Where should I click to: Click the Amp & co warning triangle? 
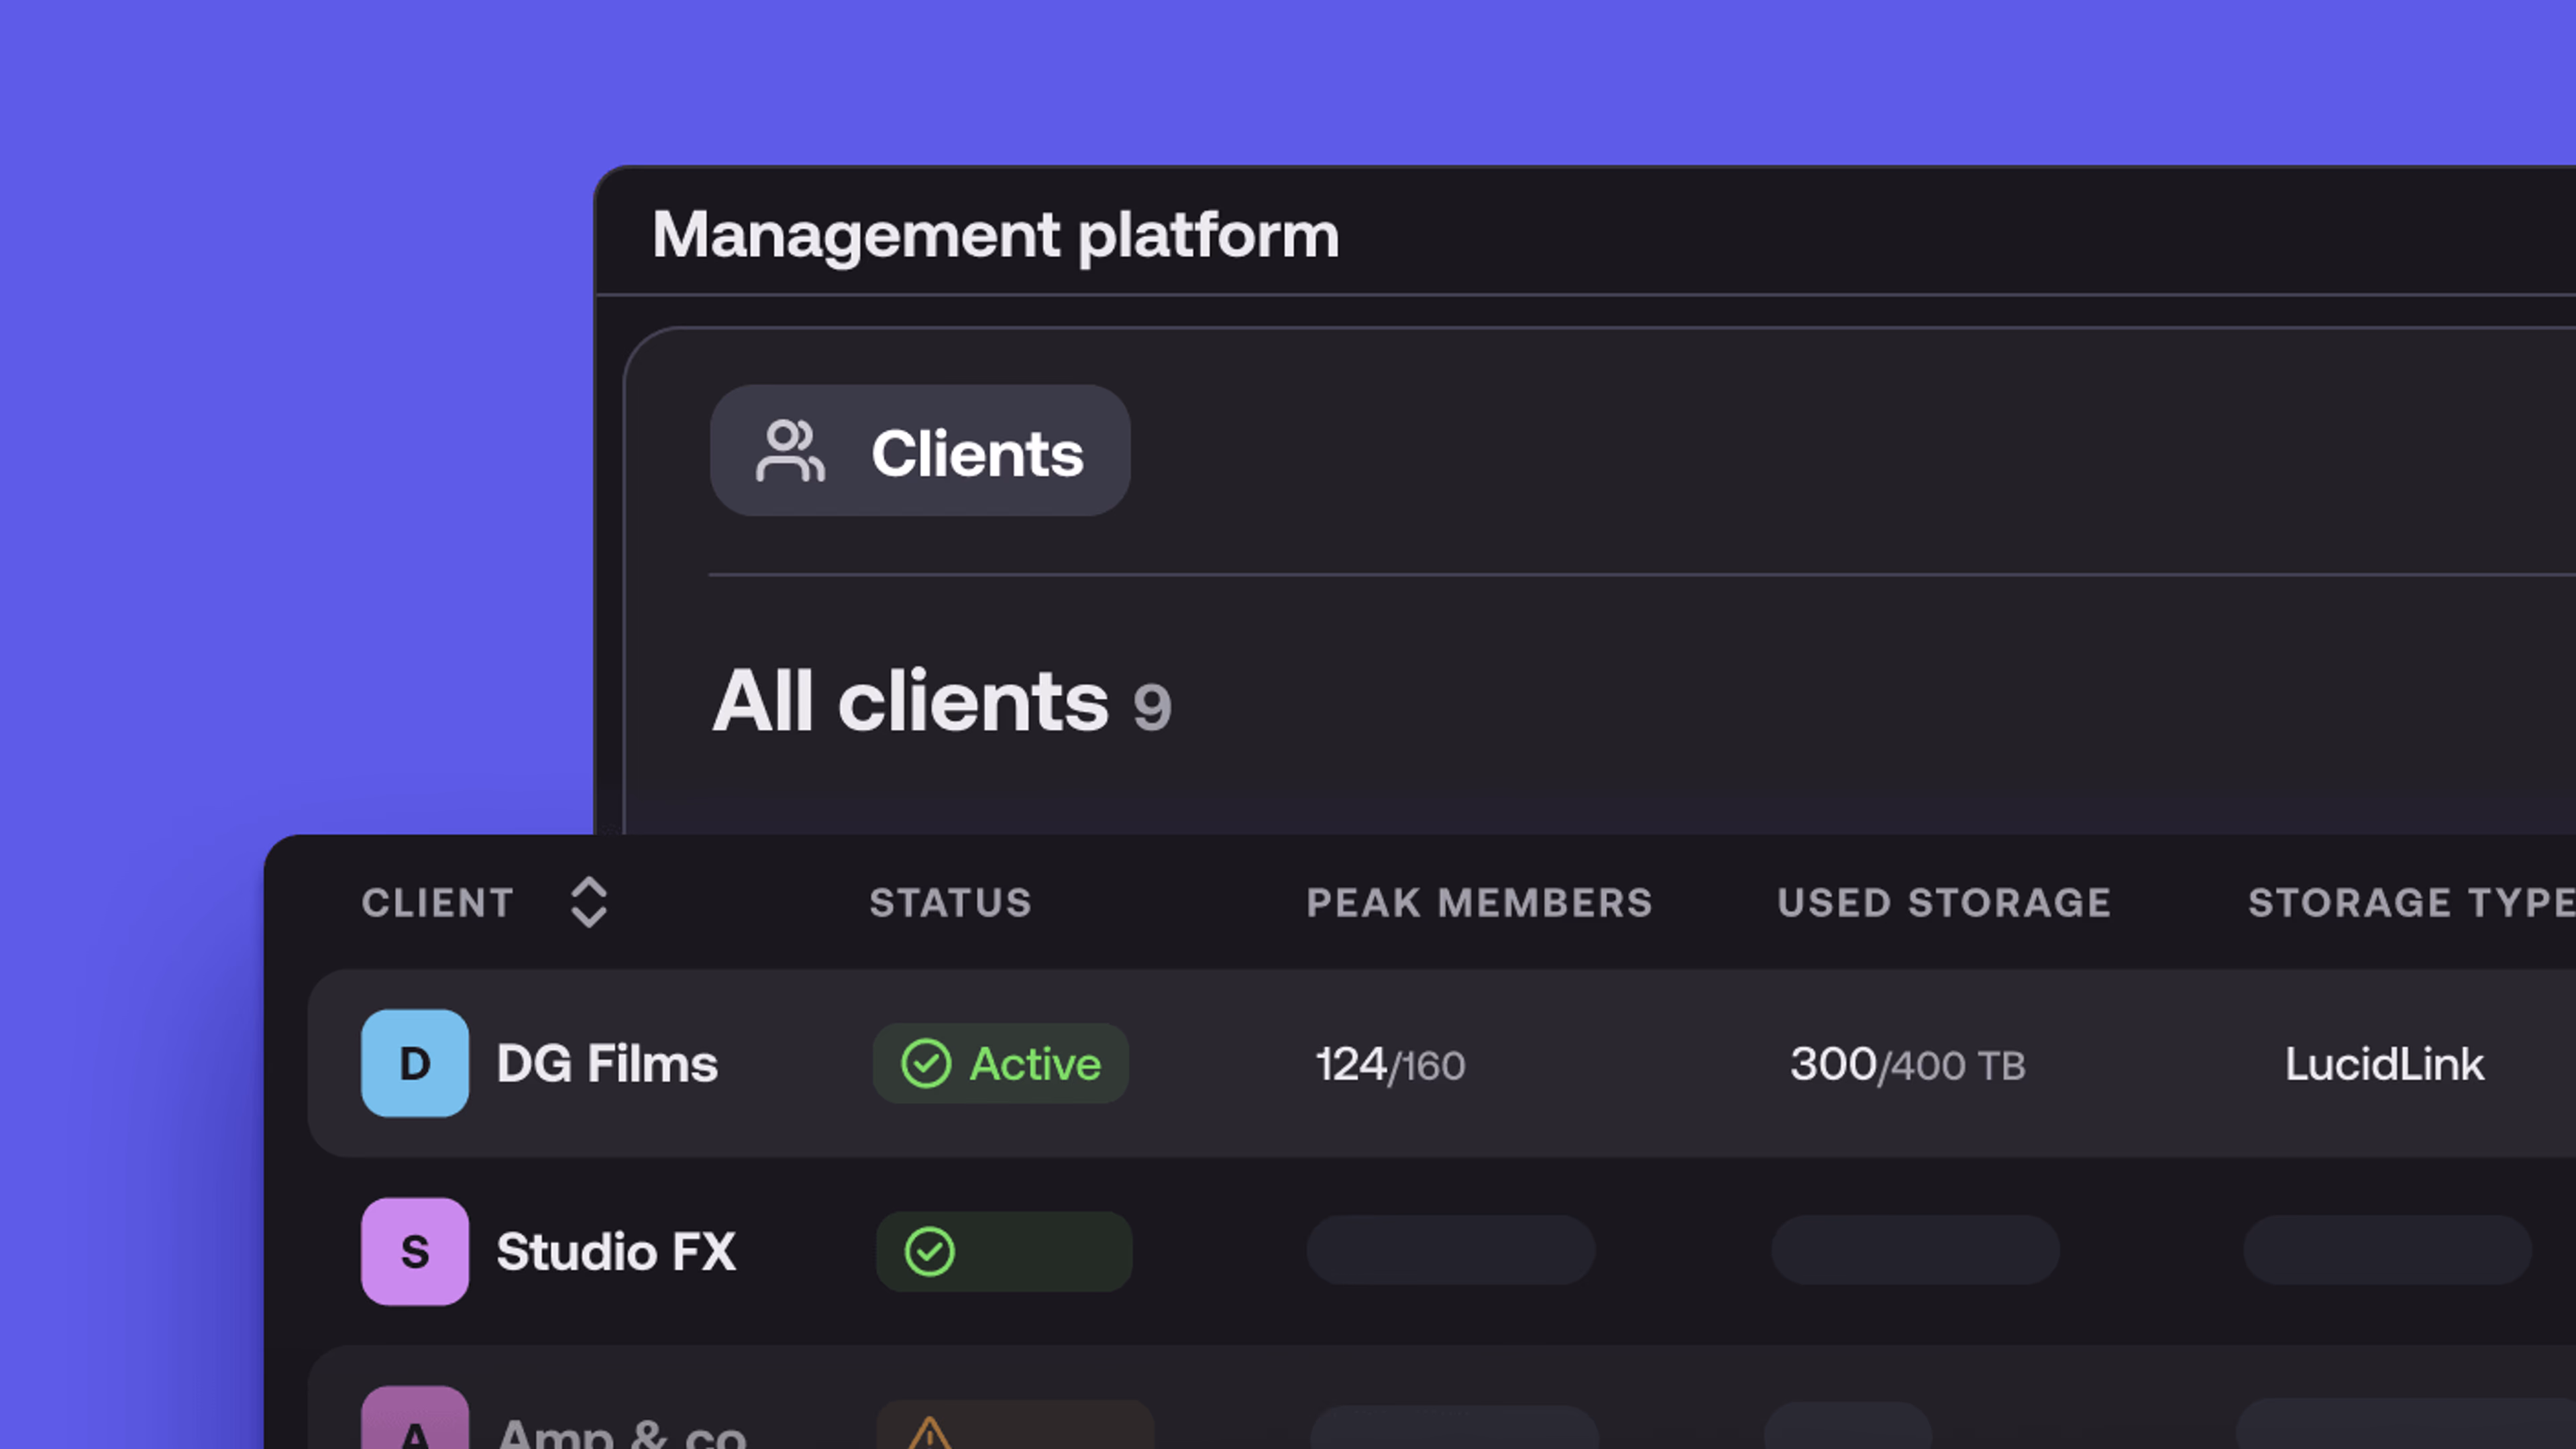point(929,1433)
